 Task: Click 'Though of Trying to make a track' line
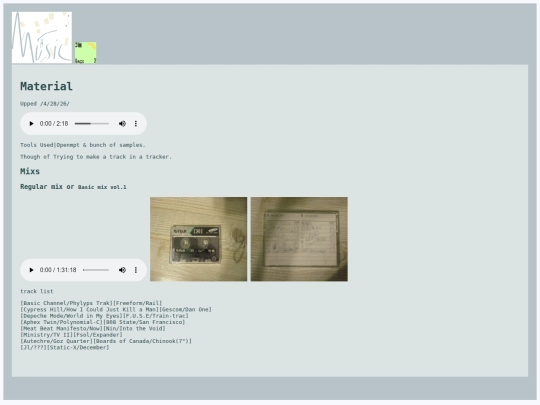click(96, 157)
